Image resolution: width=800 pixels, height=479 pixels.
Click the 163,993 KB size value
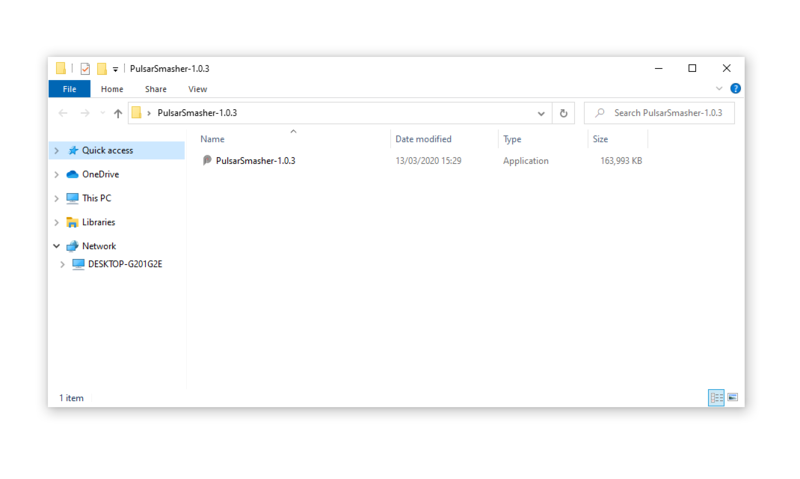pyautogui.click(x=621, y=161)
